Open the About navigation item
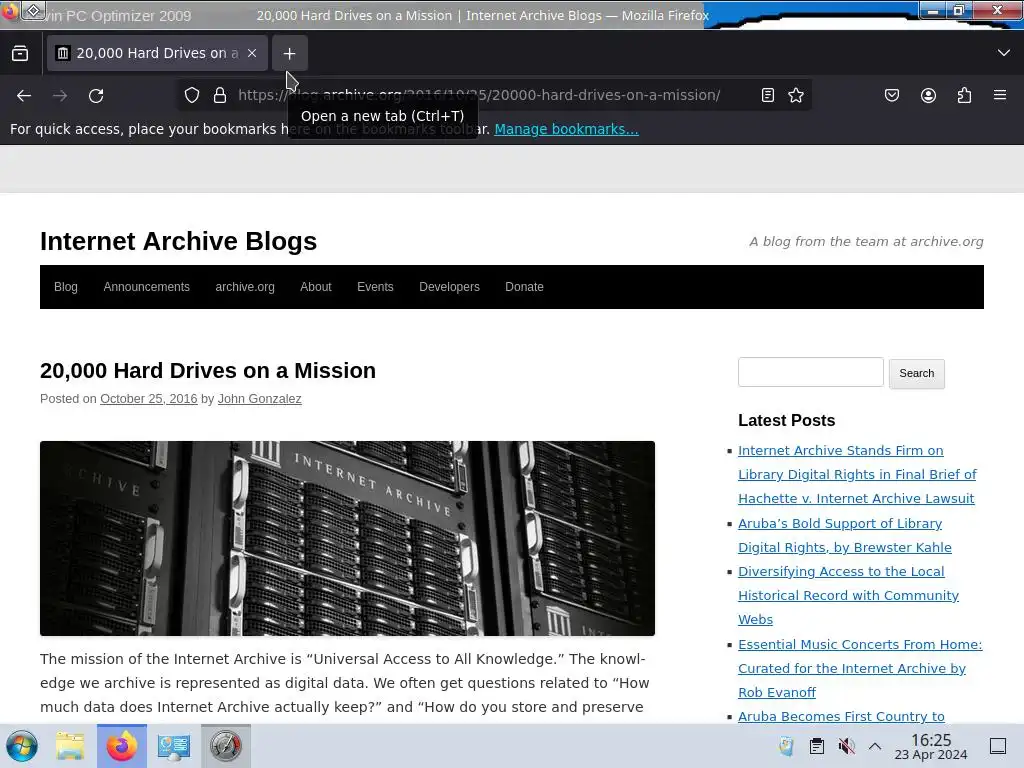 (x=315, y=287)
